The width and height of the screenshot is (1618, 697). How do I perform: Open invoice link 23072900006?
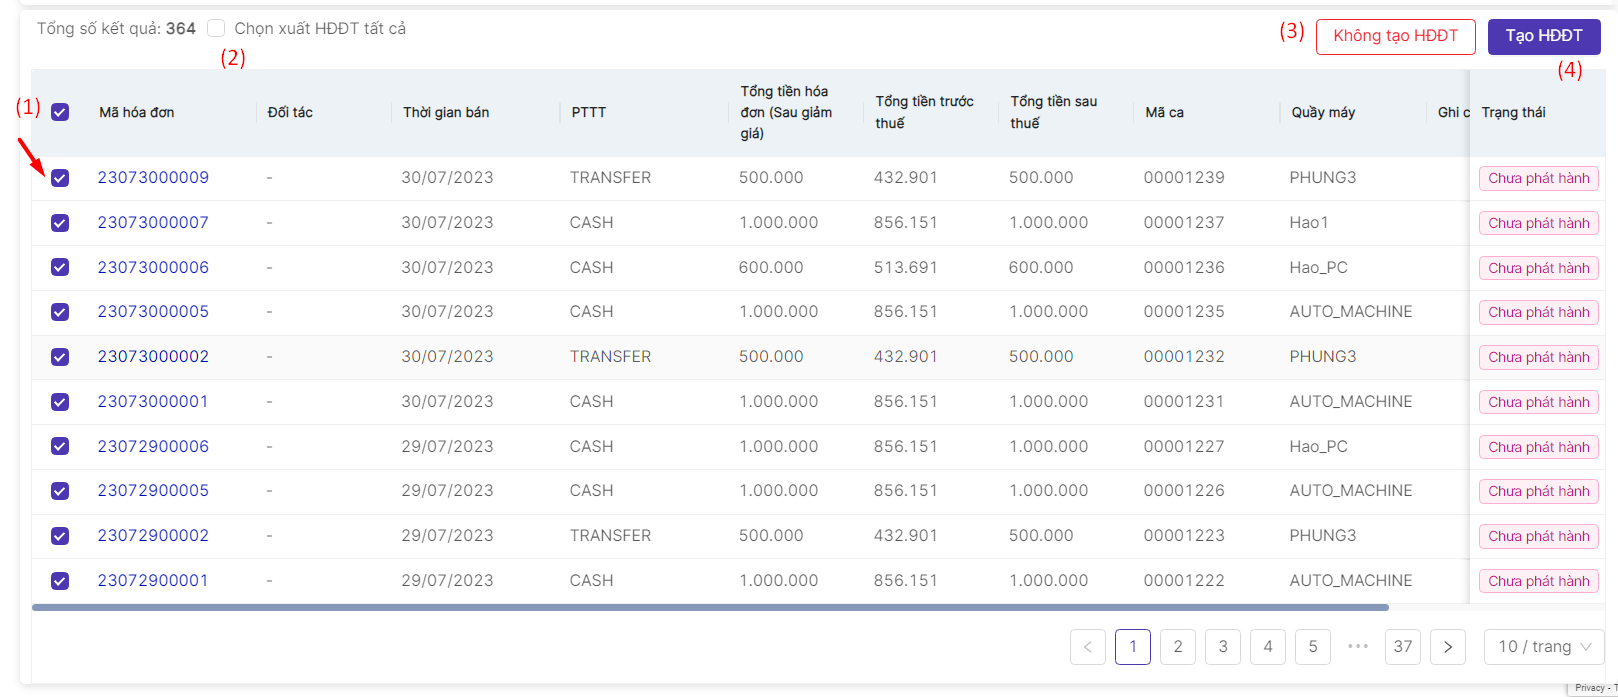point(153,447)
